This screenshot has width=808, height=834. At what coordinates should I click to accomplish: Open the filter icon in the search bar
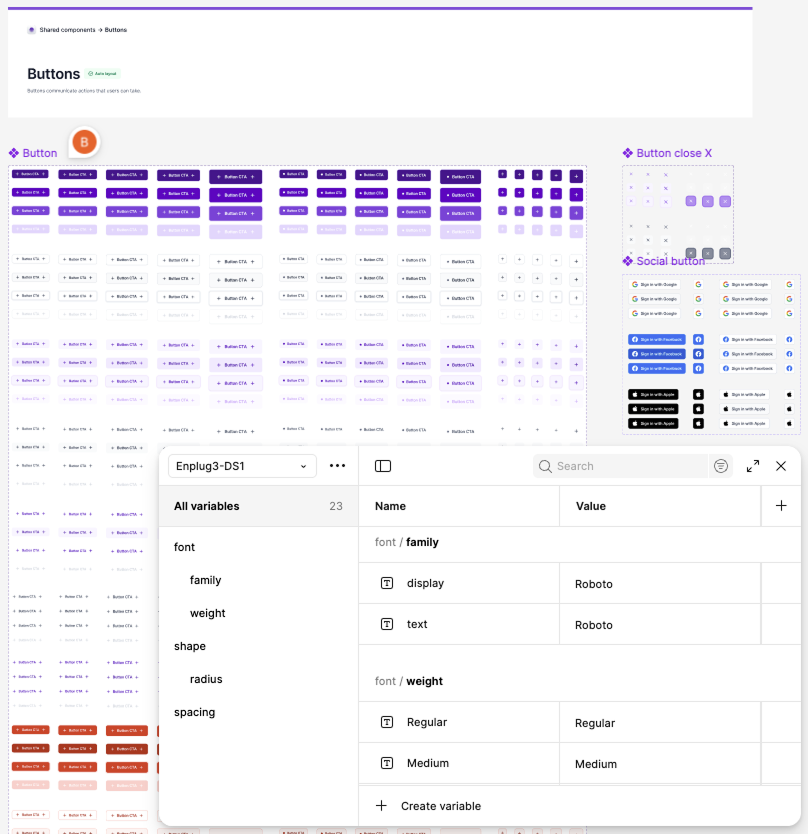(721, 466)
